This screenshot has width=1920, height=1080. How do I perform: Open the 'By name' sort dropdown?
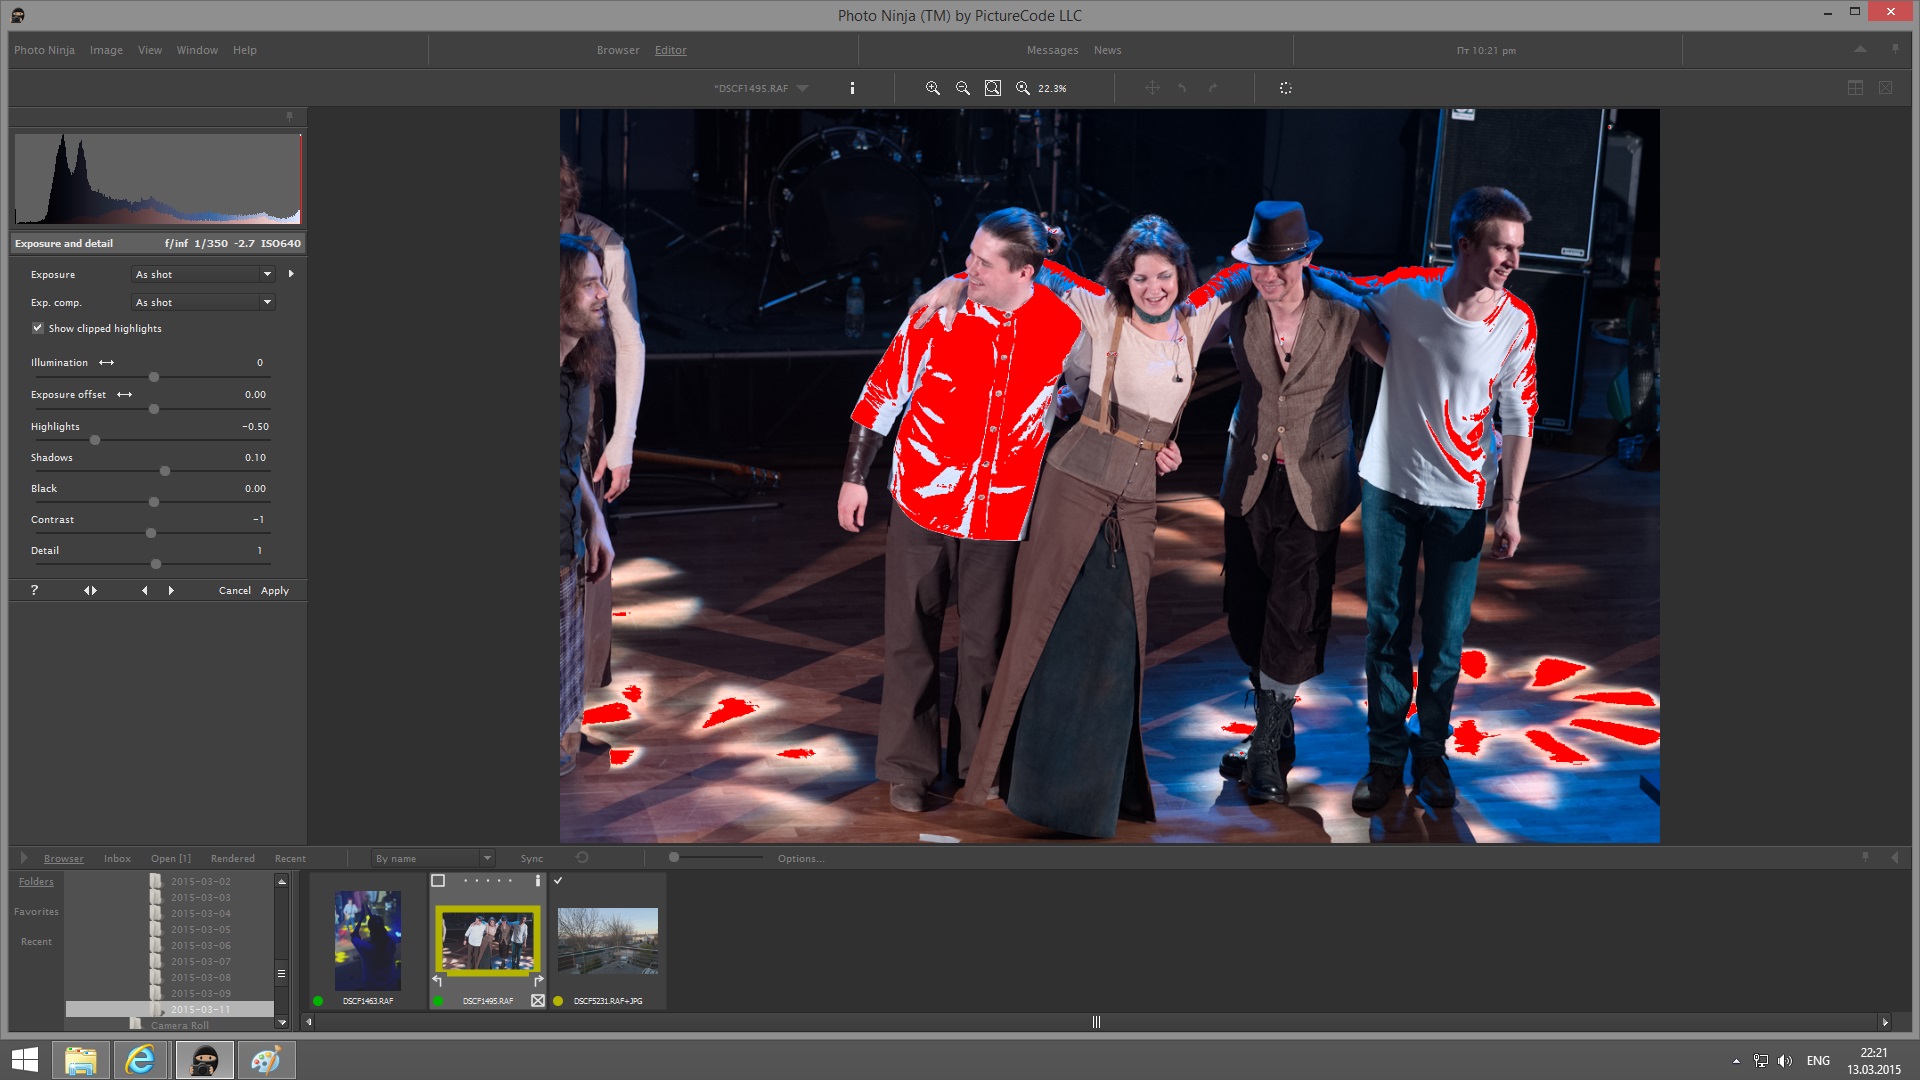433,858
